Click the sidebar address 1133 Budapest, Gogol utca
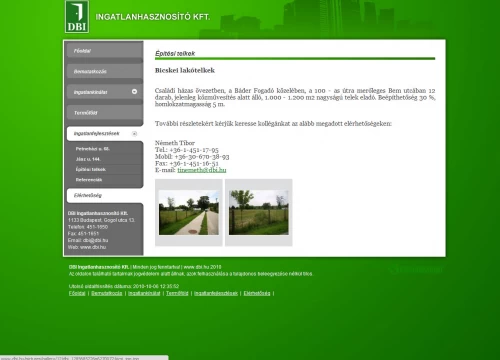The width and height of the screenshot is (500, 360). click(x=101, y=220)
